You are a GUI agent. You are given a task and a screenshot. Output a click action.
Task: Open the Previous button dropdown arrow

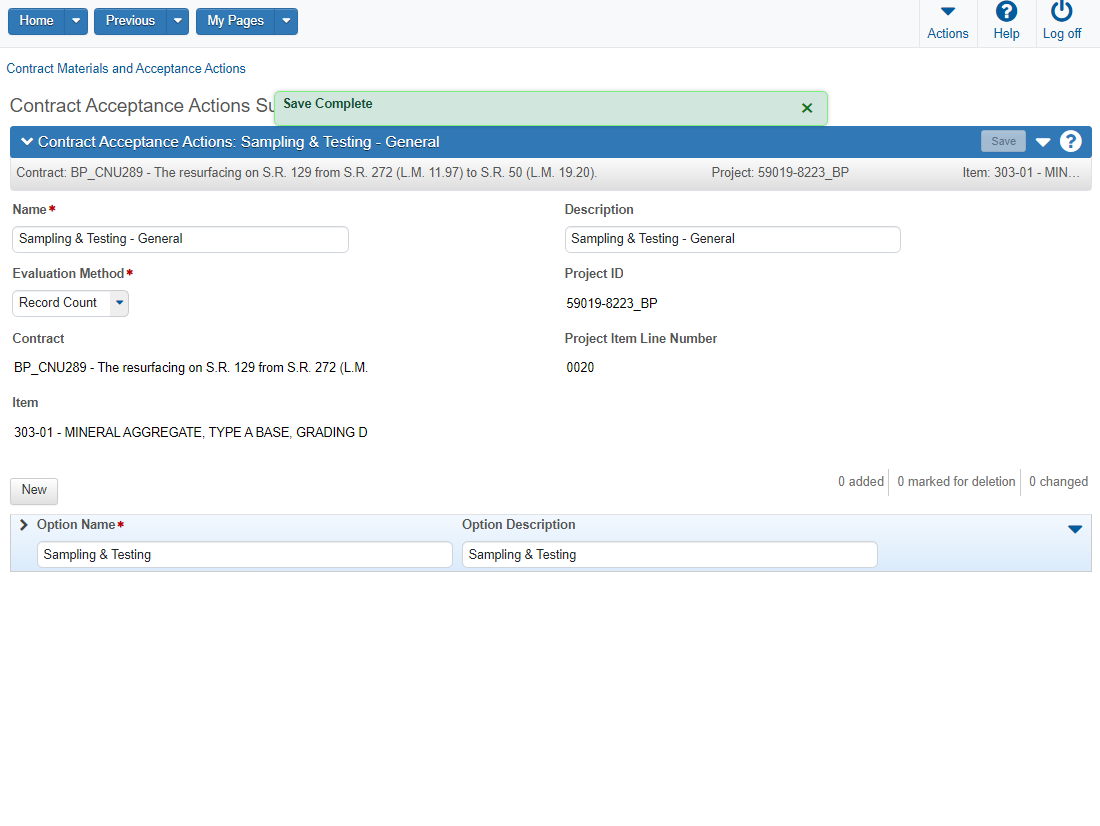point(177,21)
